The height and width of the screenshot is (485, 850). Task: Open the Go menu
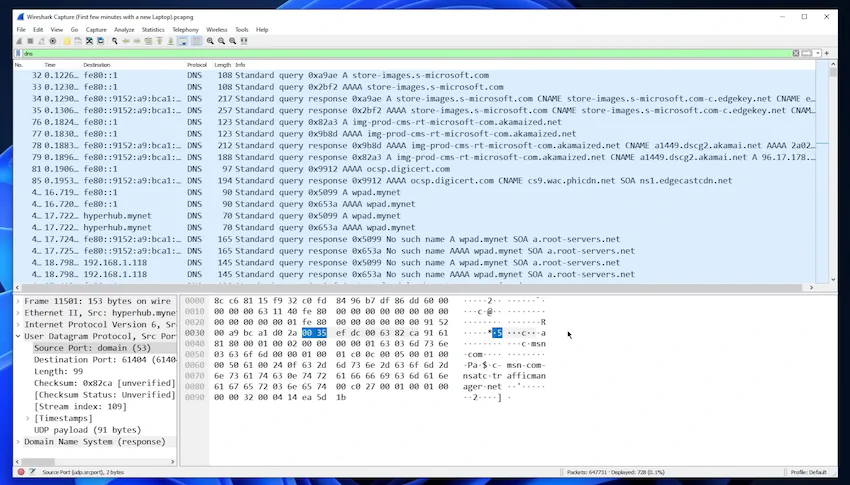pyautogui.click(x=74, y=30)
